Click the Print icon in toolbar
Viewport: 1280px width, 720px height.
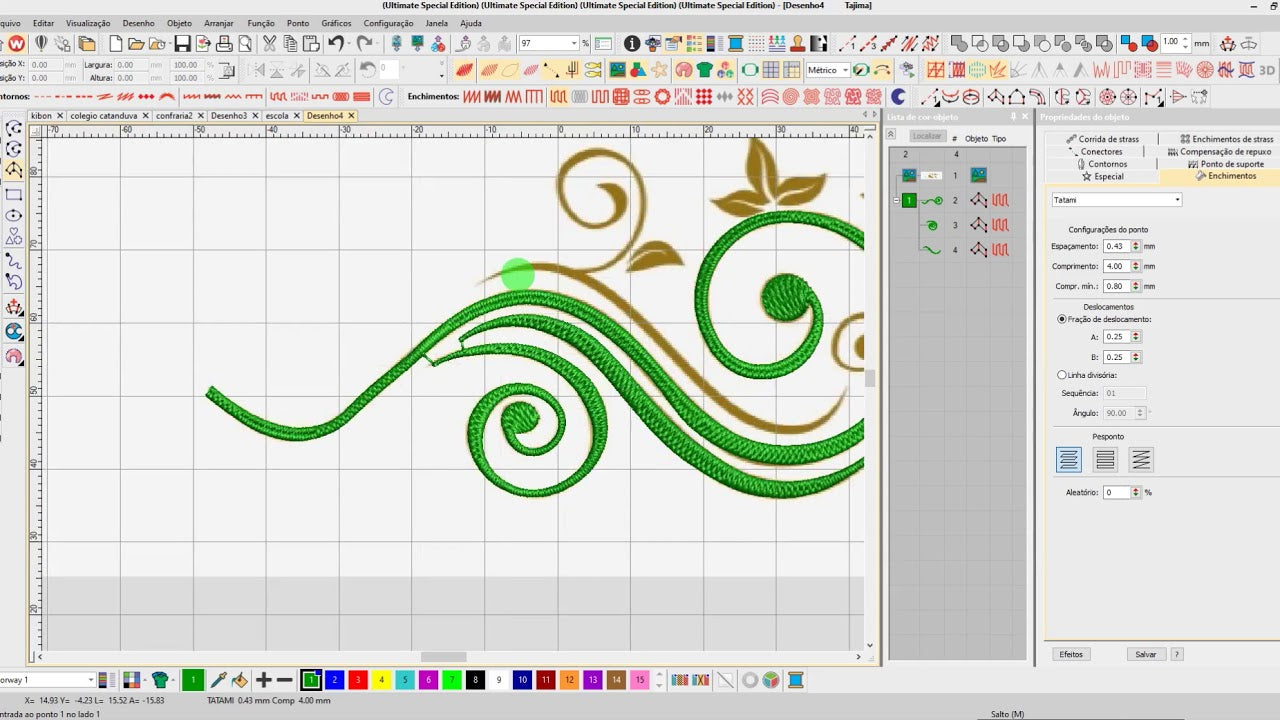[225, 44]
